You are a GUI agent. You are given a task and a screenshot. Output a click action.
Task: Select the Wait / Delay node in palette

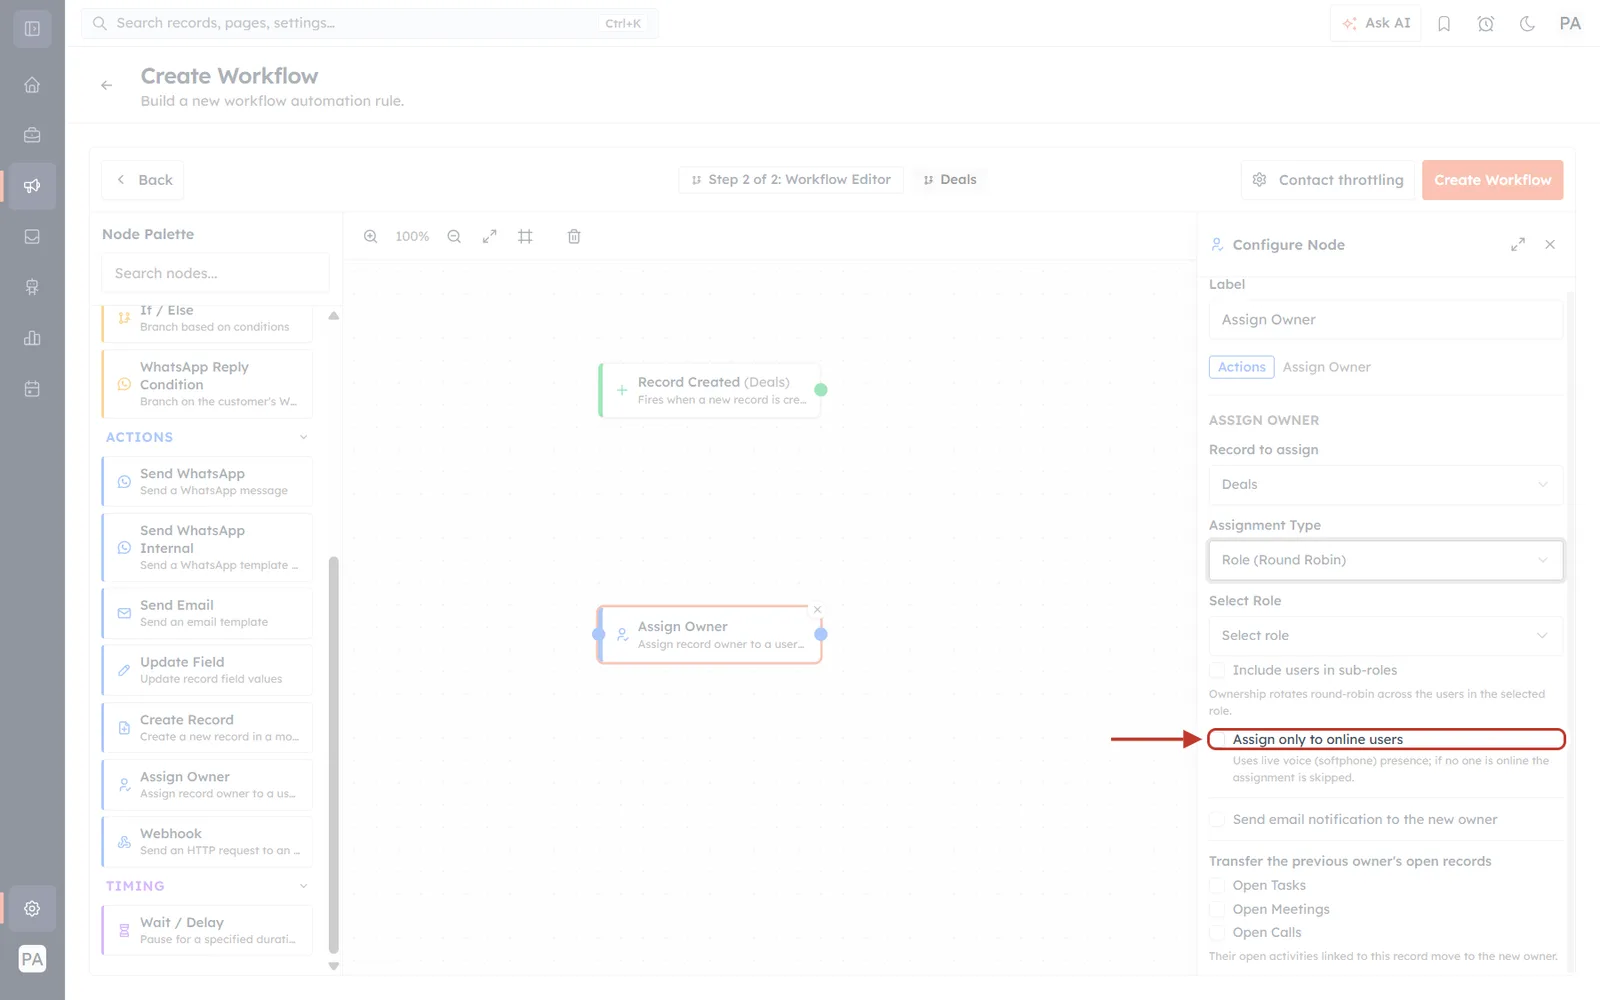[x=207, y=930]
